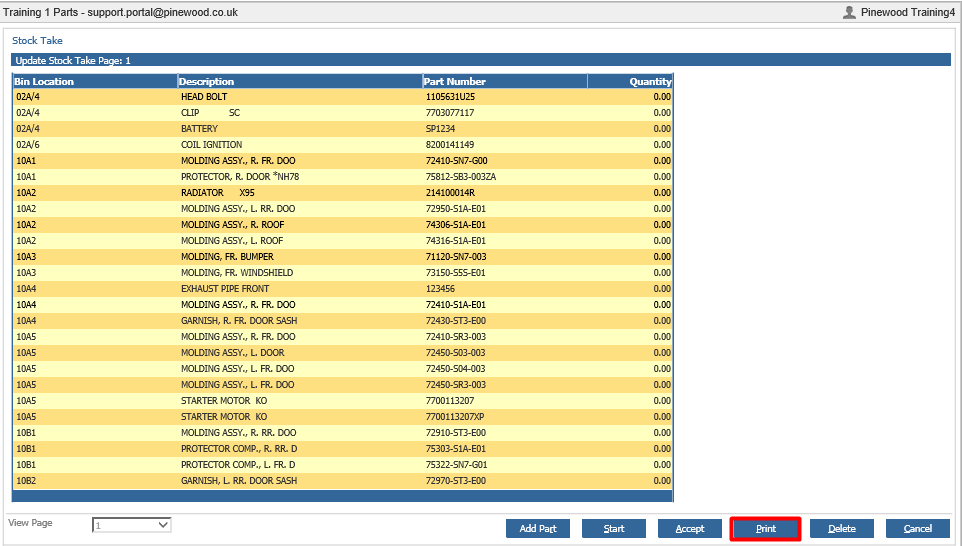Select the GARNISH, L. RR. DOOR SASH row

(x=343, y=481)
